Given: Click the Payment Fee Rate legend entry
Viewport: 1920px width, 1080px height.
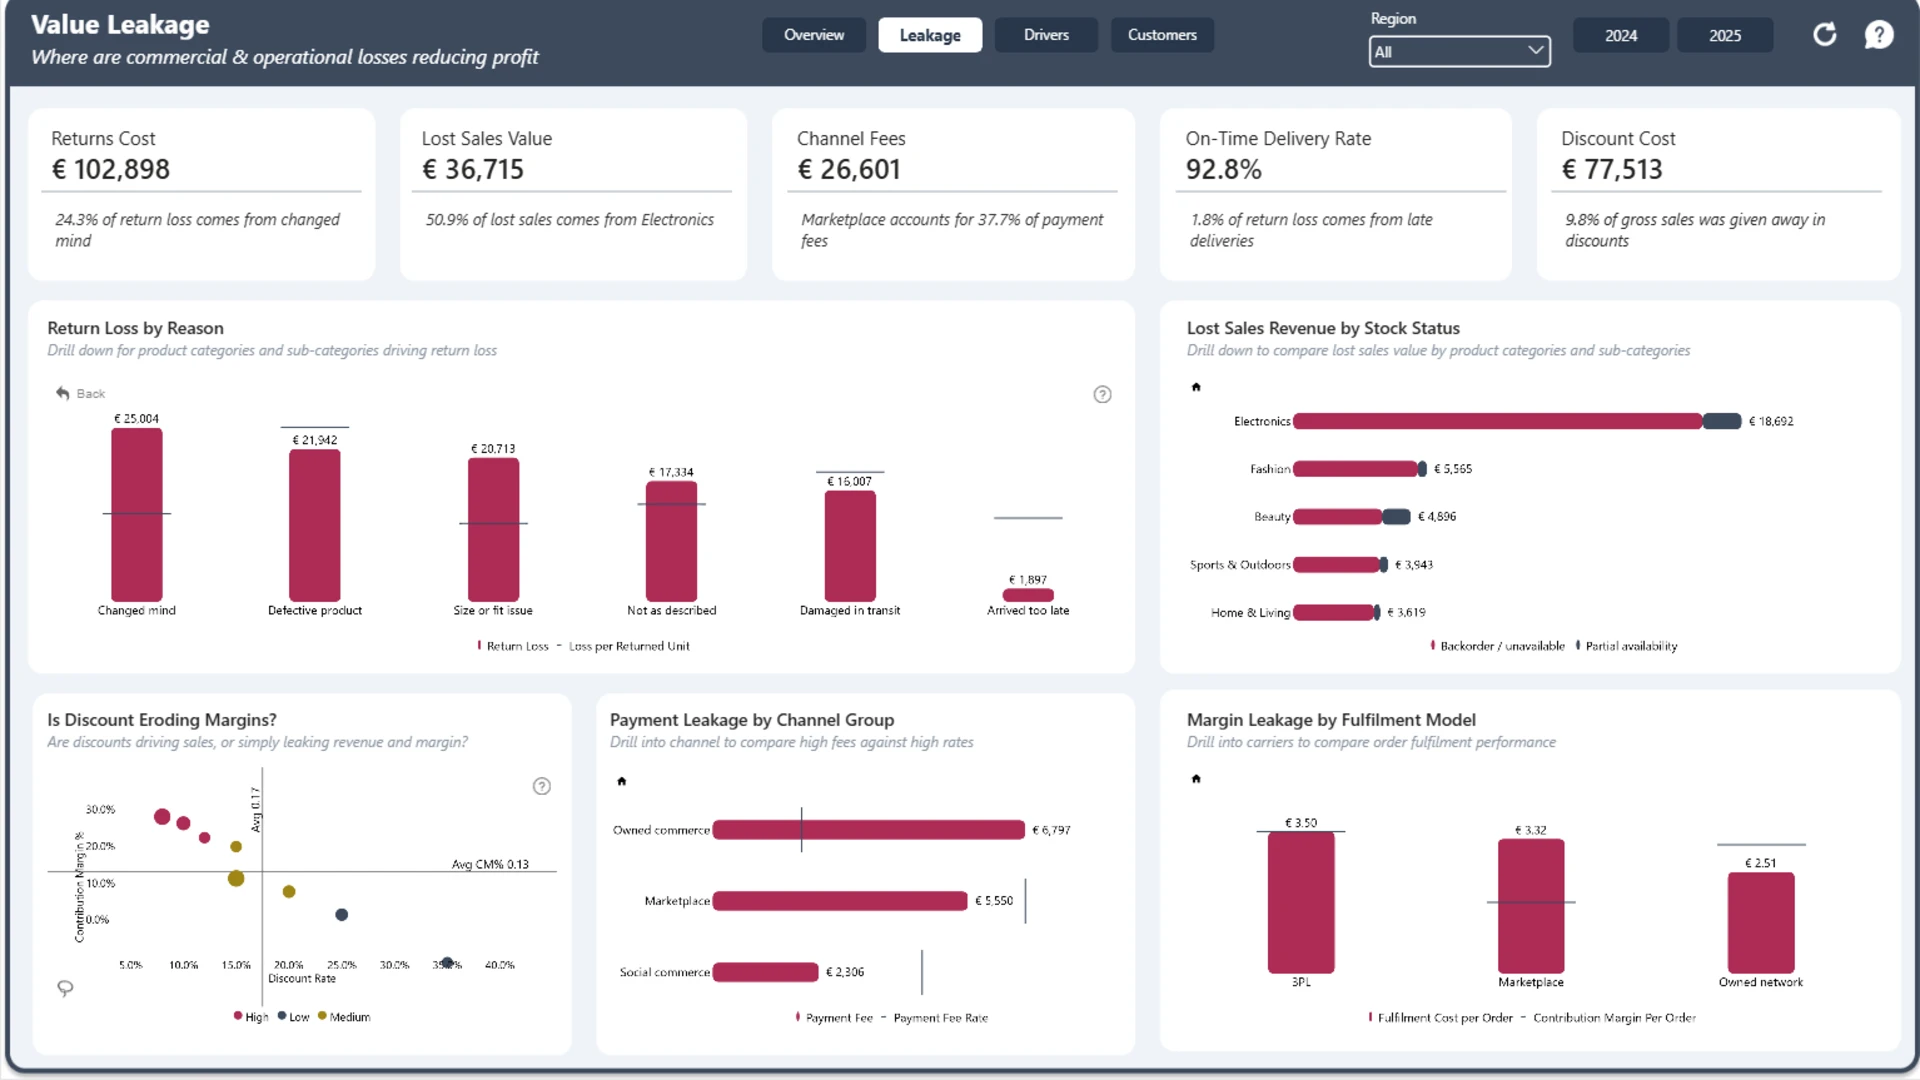Looking at the screenshot, I should [935, 1018].
